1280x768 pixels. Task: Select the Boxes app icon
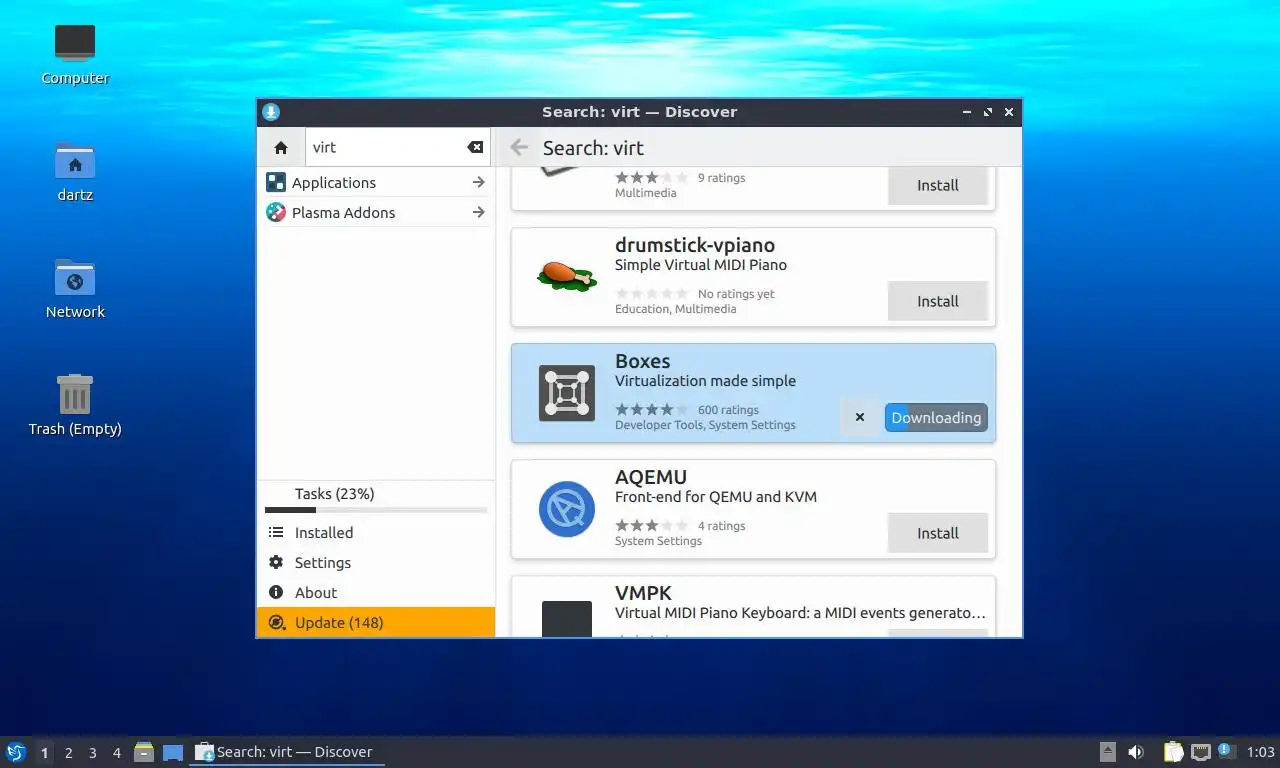click(x=567, y=393)
